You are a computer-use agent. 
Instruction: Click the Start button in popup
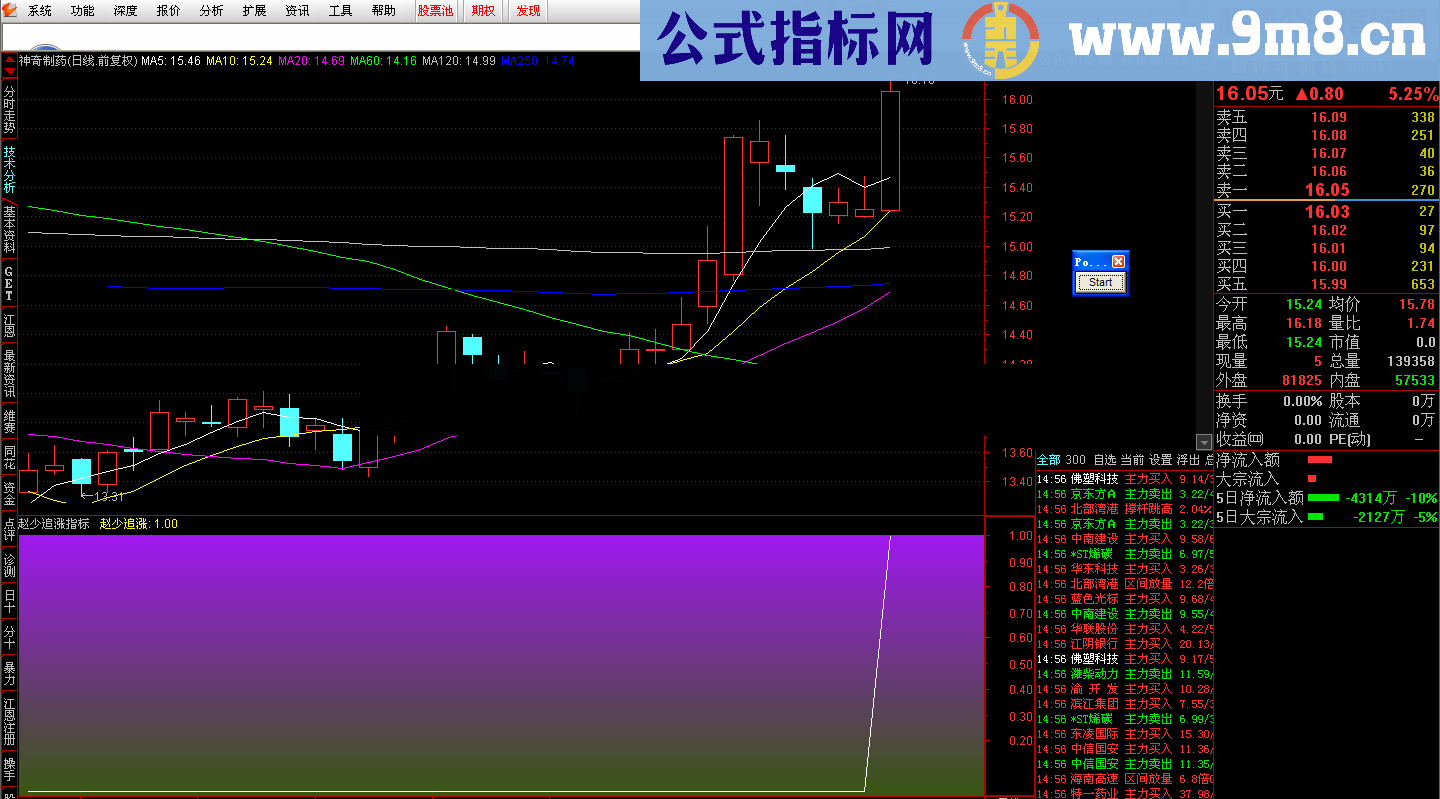pos(1100,282)
